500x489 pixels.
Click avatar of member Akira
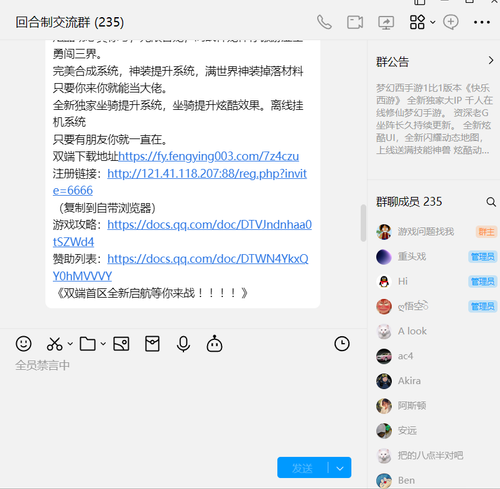point(384,381)
